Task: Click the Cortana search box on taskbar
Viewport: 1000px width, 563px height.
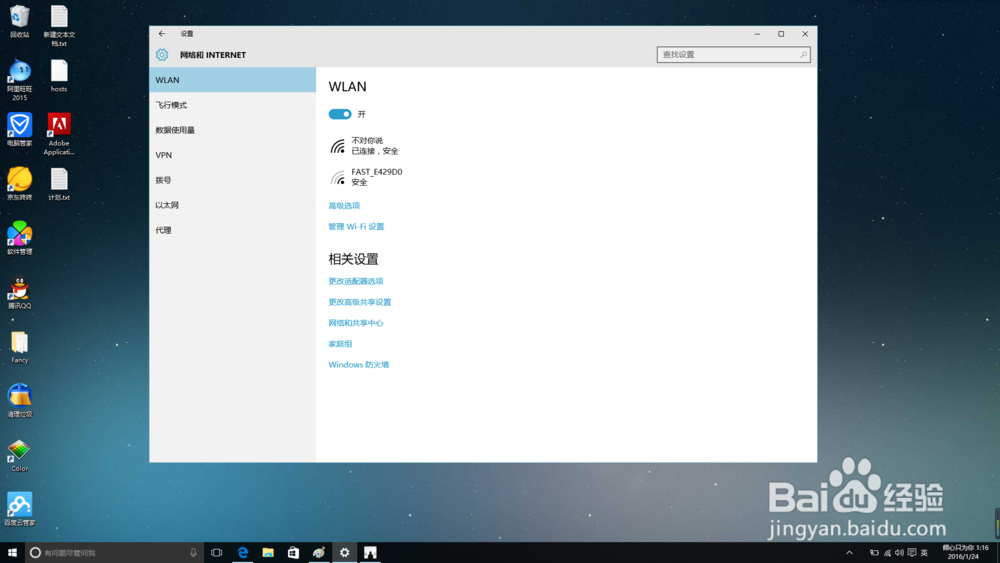Action: click(x=115, y=553)
